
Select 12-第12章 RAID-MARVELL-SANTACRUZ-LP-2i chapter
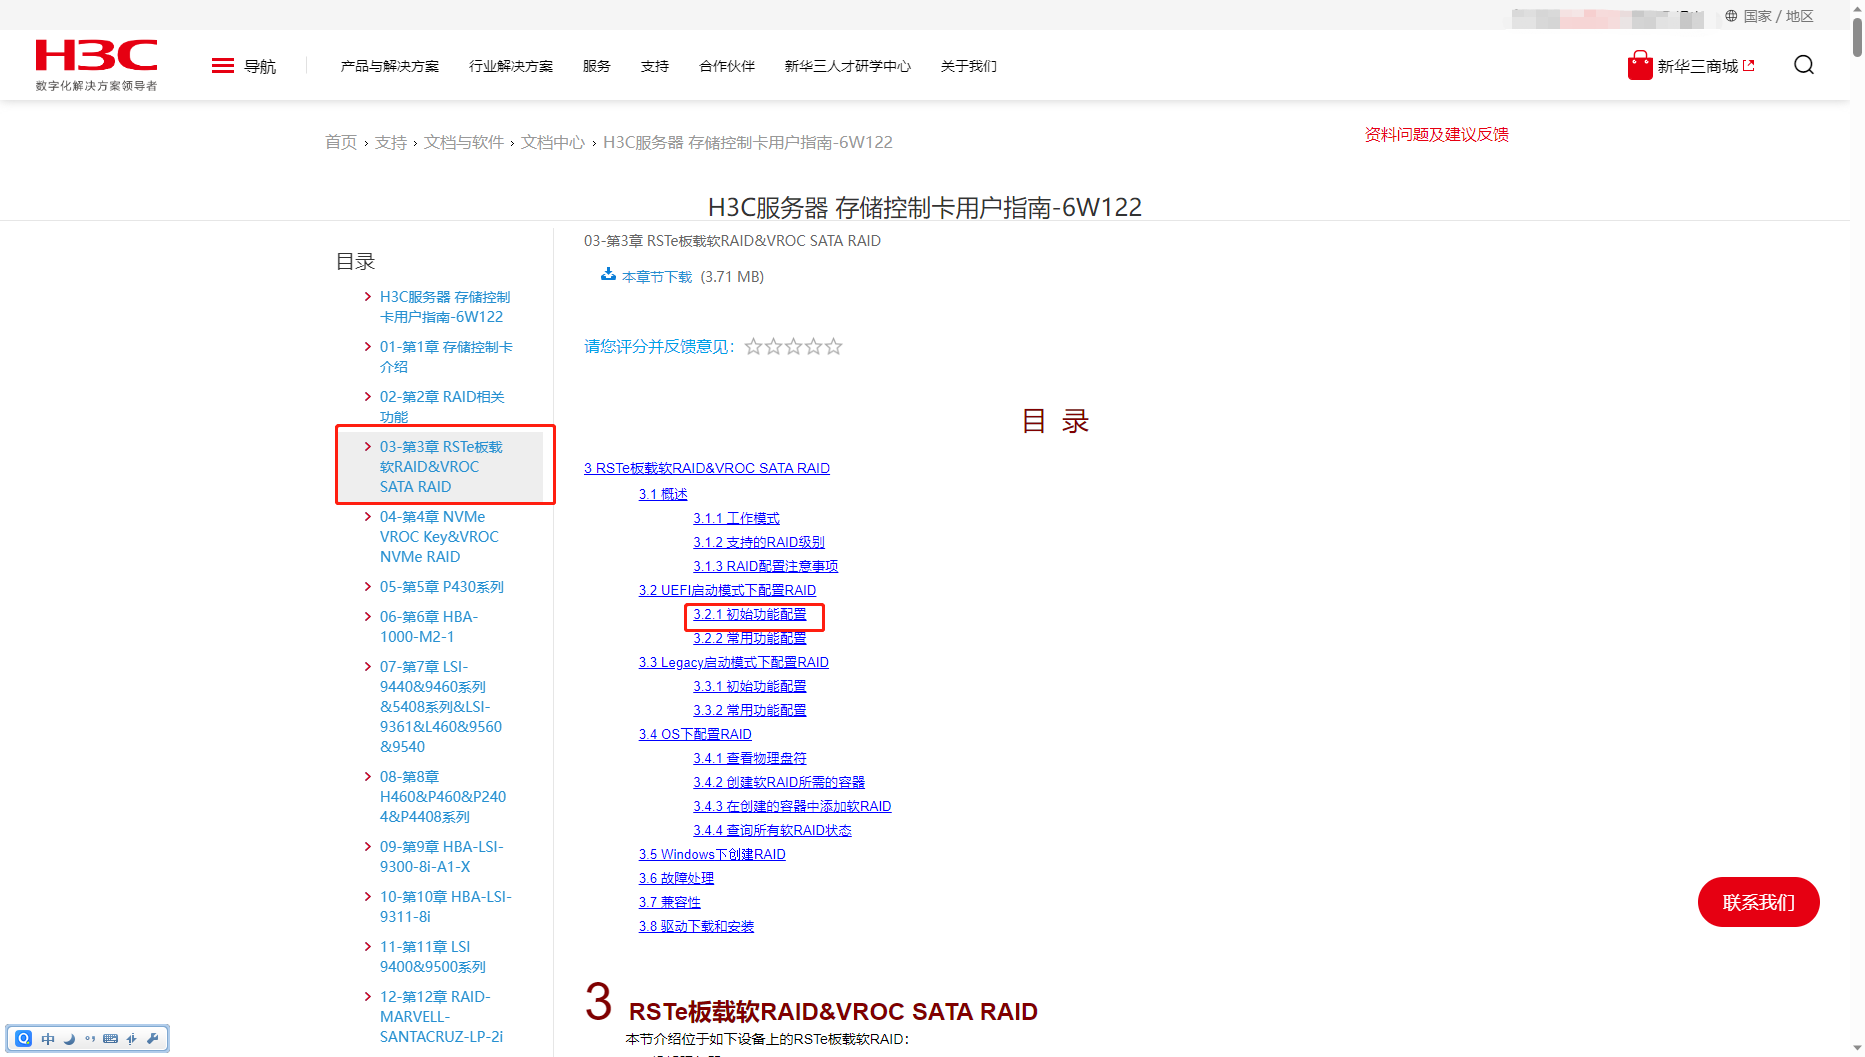[441, 1016]
